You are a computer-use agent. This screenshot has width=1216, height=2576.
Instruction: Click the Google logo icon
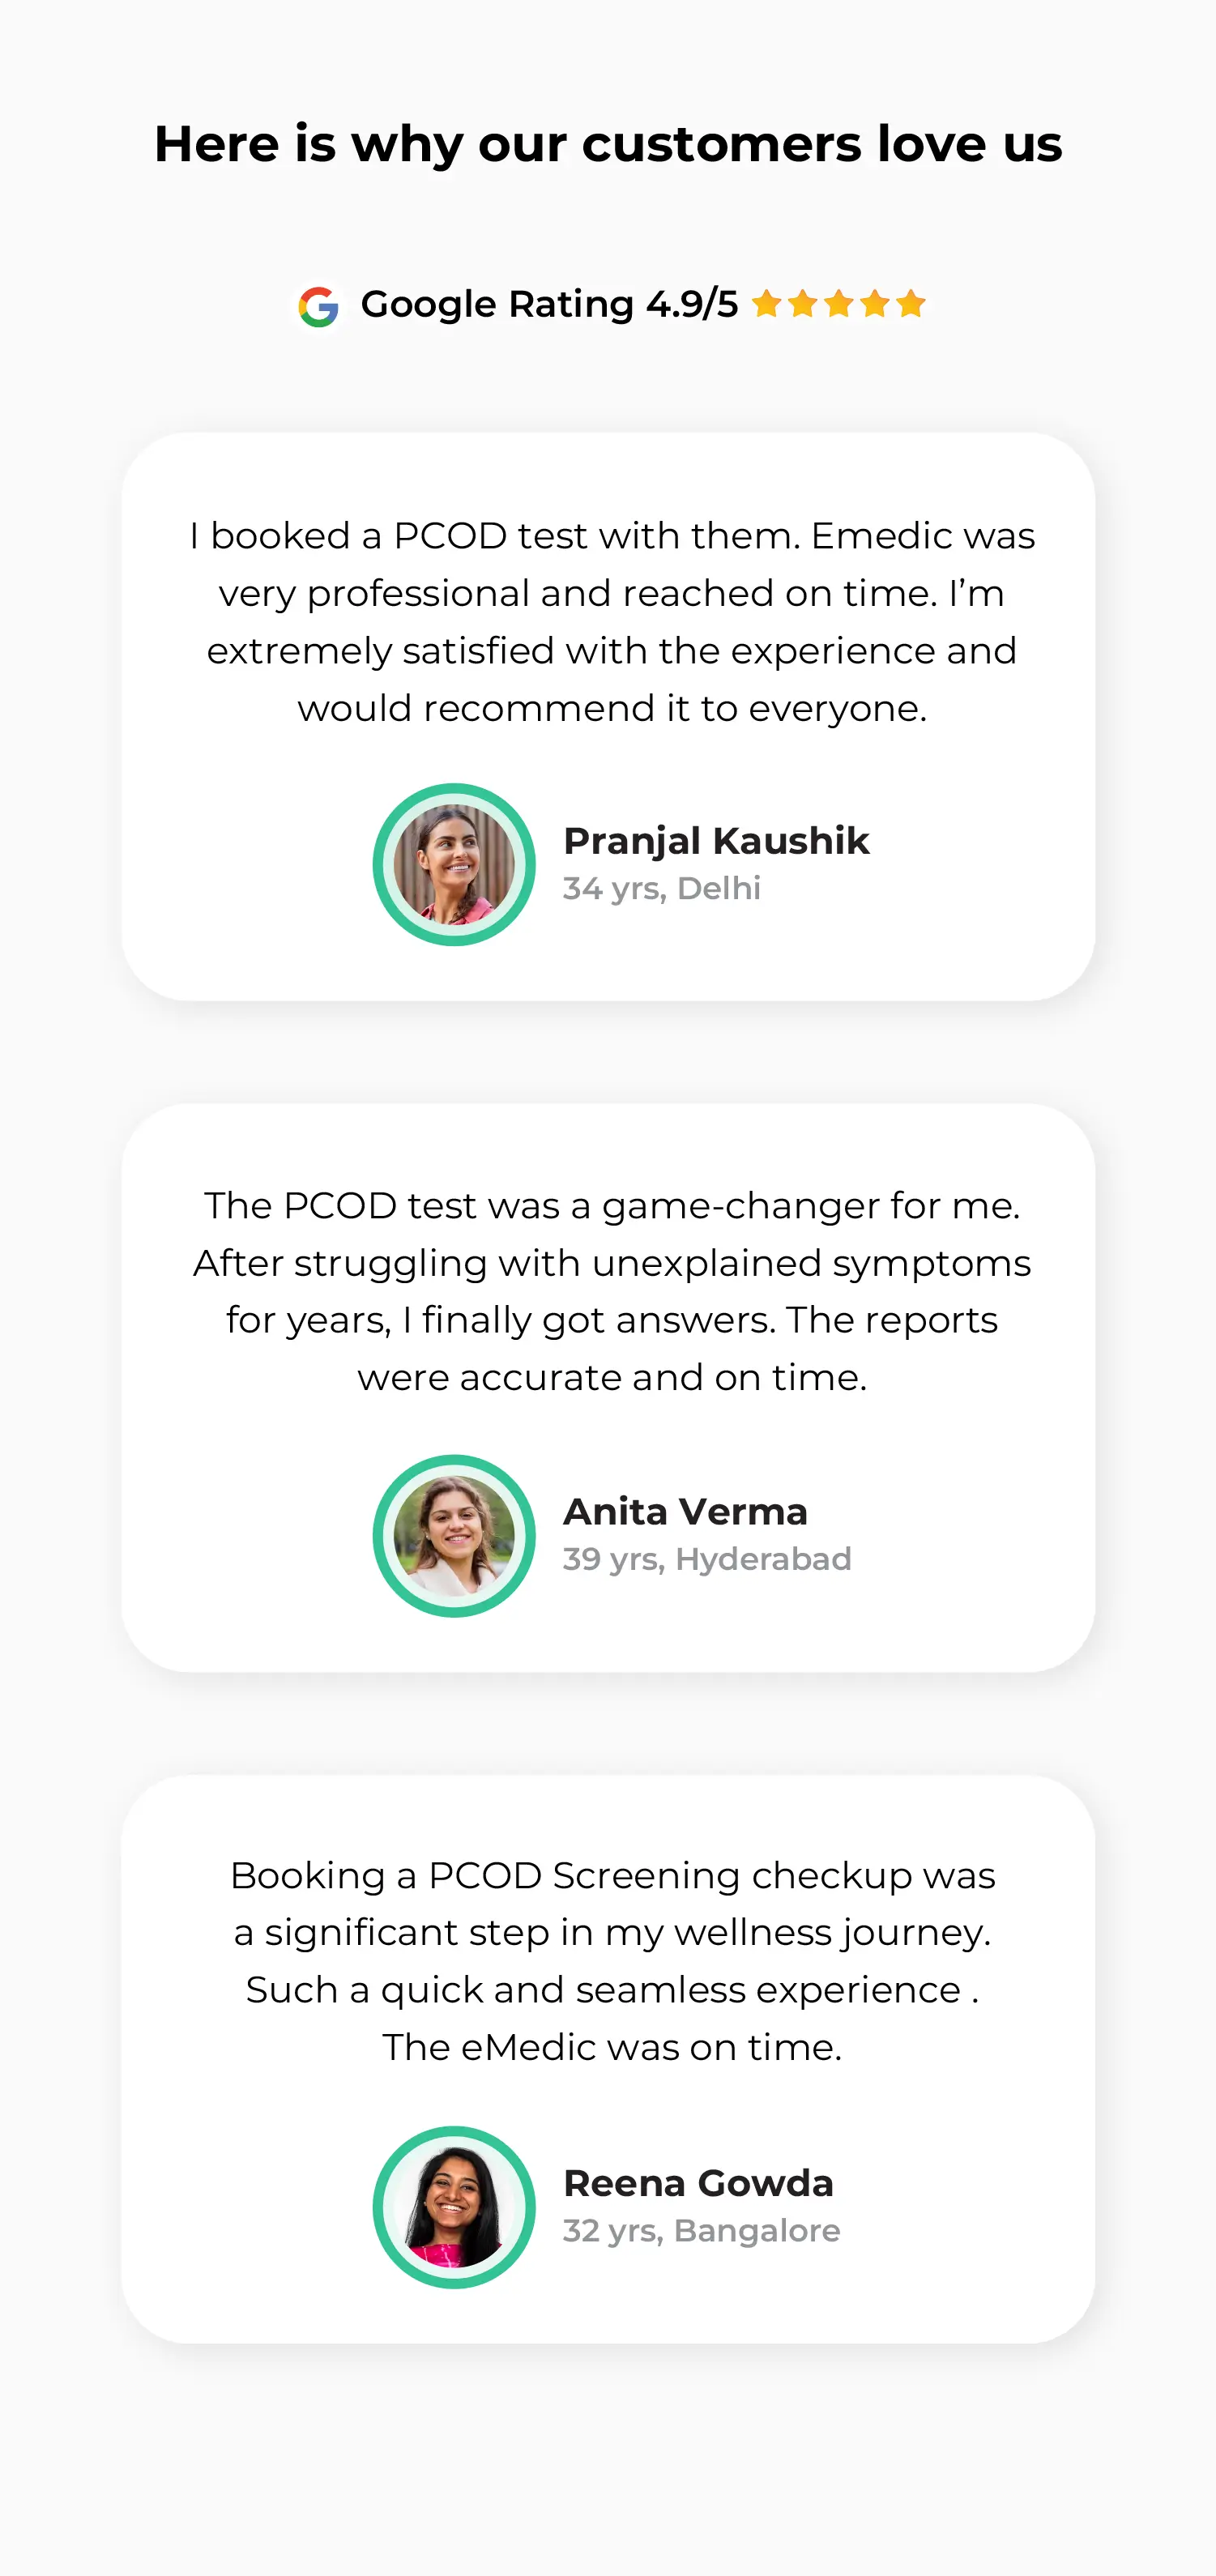pos(319,306)
